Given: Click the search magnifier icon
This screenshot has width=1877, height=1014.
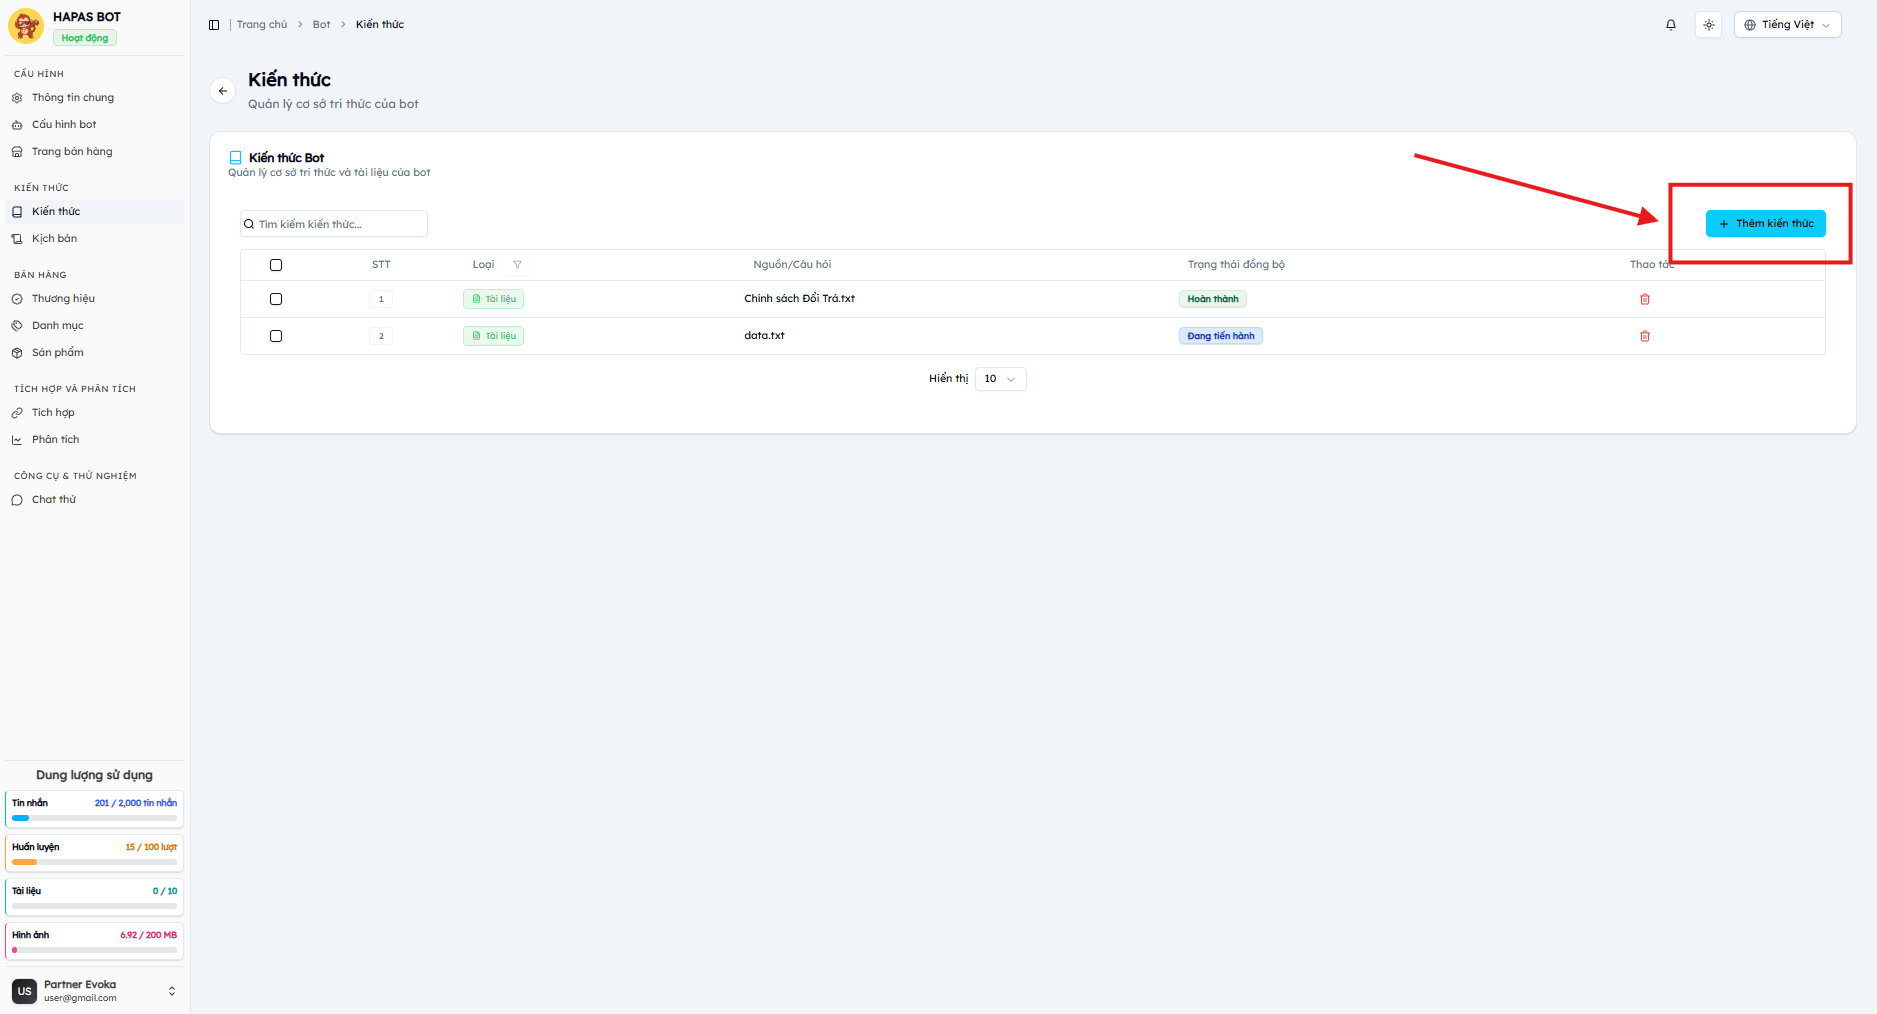Looking at the screenshot, I should point(249,224).
